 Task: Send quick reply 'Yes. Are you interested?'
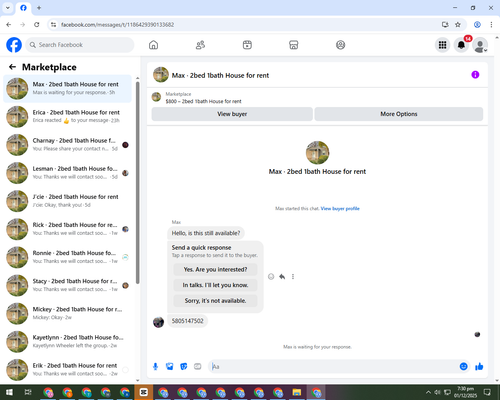pos(215,269)
